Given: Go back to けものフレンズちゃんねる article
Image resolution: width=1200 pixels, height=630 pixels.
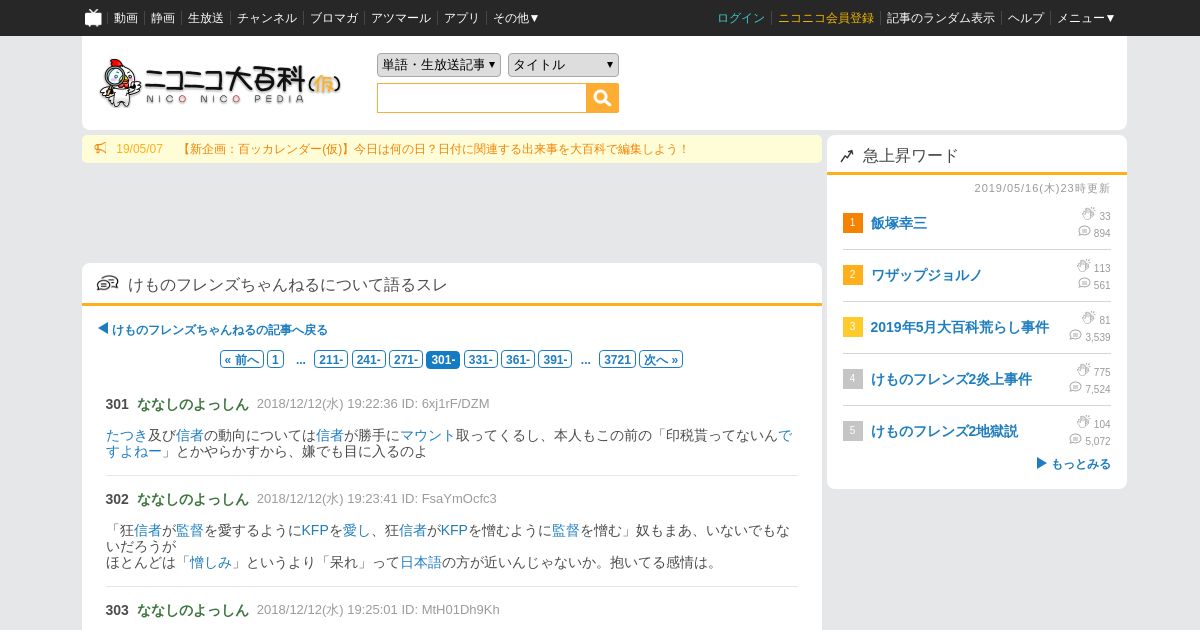Looking at the screenshot, I should [213, 329].
